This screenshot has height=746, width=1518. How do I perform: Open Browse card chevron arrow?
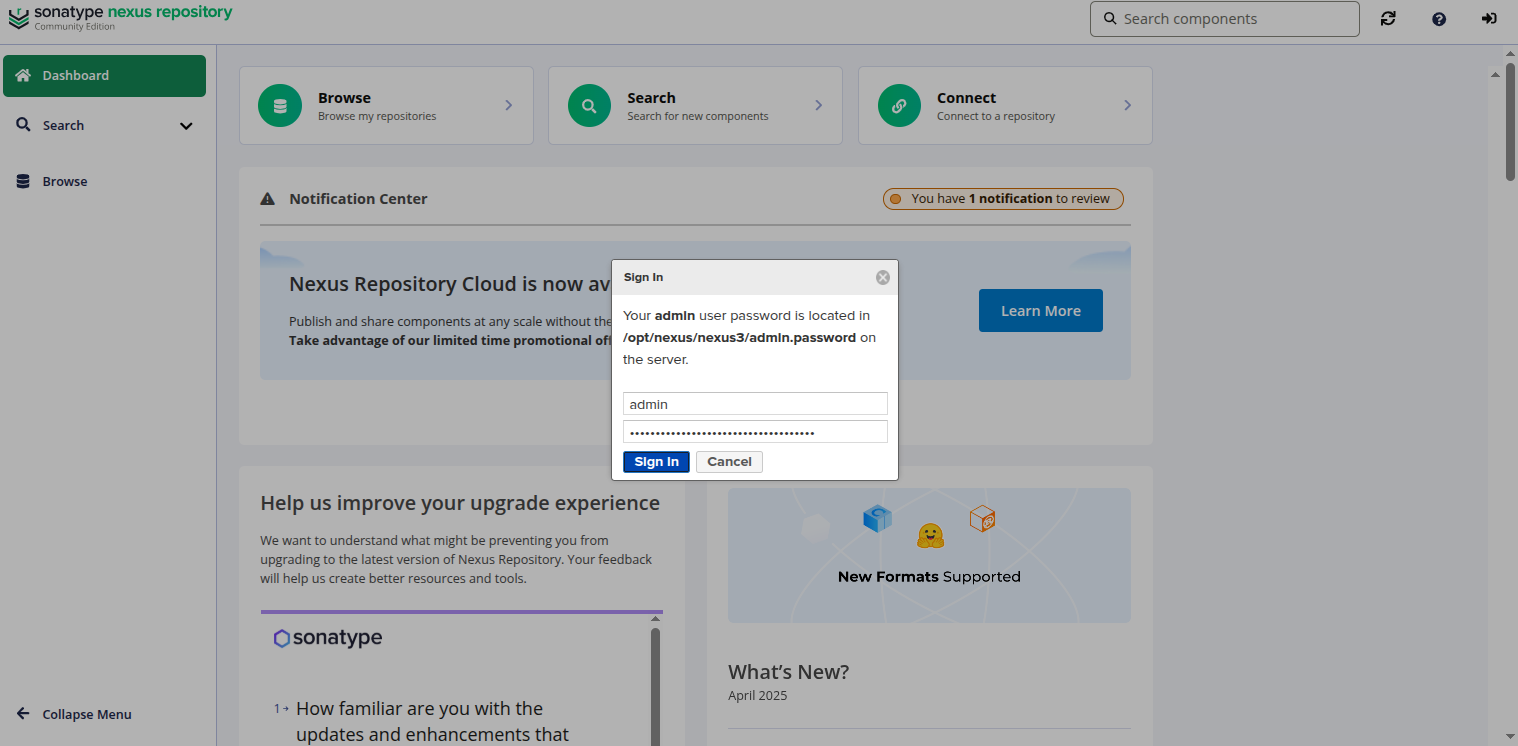tap(508, 106)
